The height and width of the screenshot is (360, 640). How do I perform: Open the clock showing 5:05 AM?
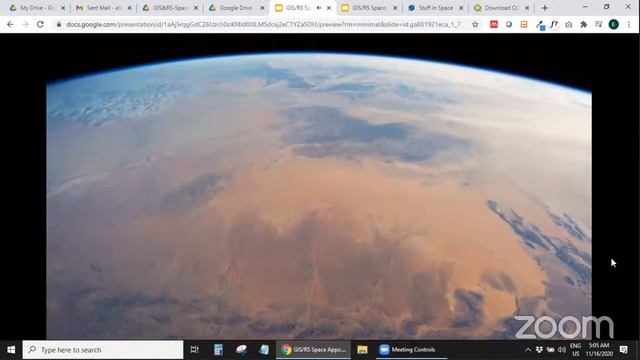click(x=599, y=350)
